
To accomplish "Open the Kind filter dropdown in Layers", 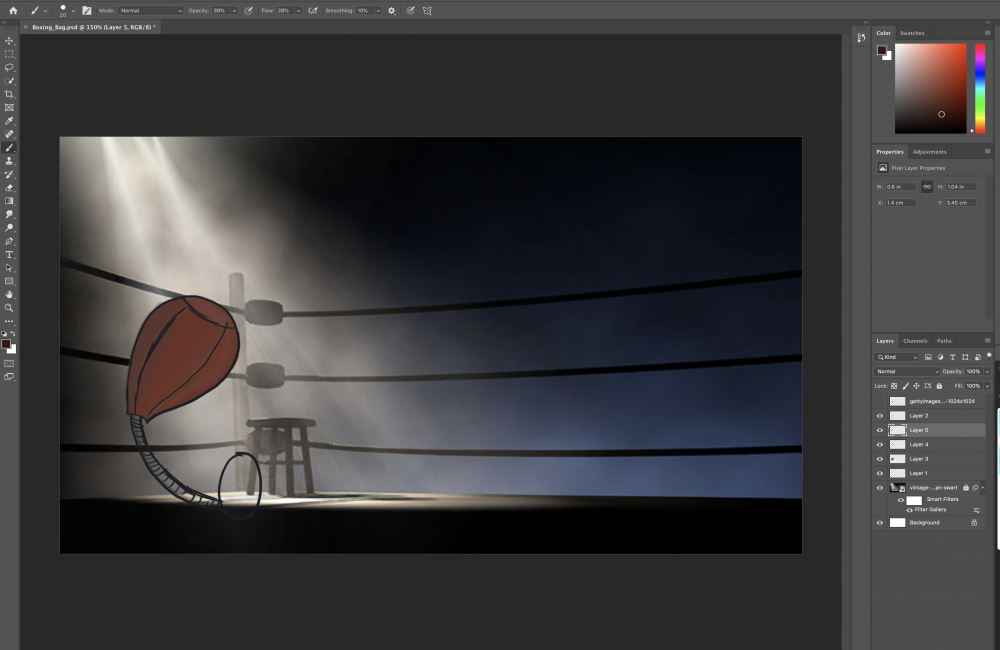I will [x=898, y=357].
